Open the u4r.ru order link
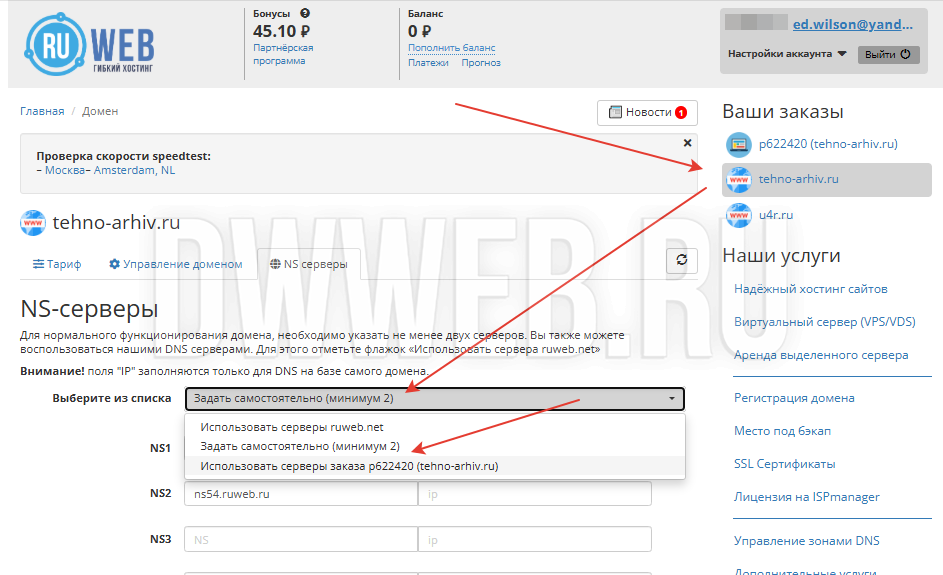 coord(776,215)
